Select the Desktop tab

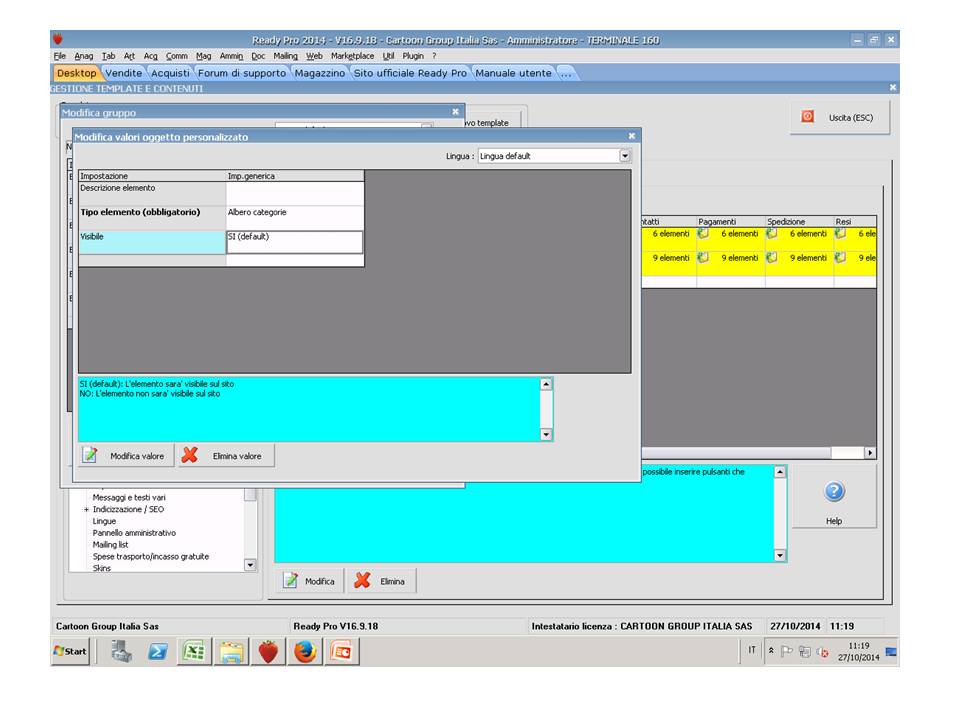tap(77, 73)
